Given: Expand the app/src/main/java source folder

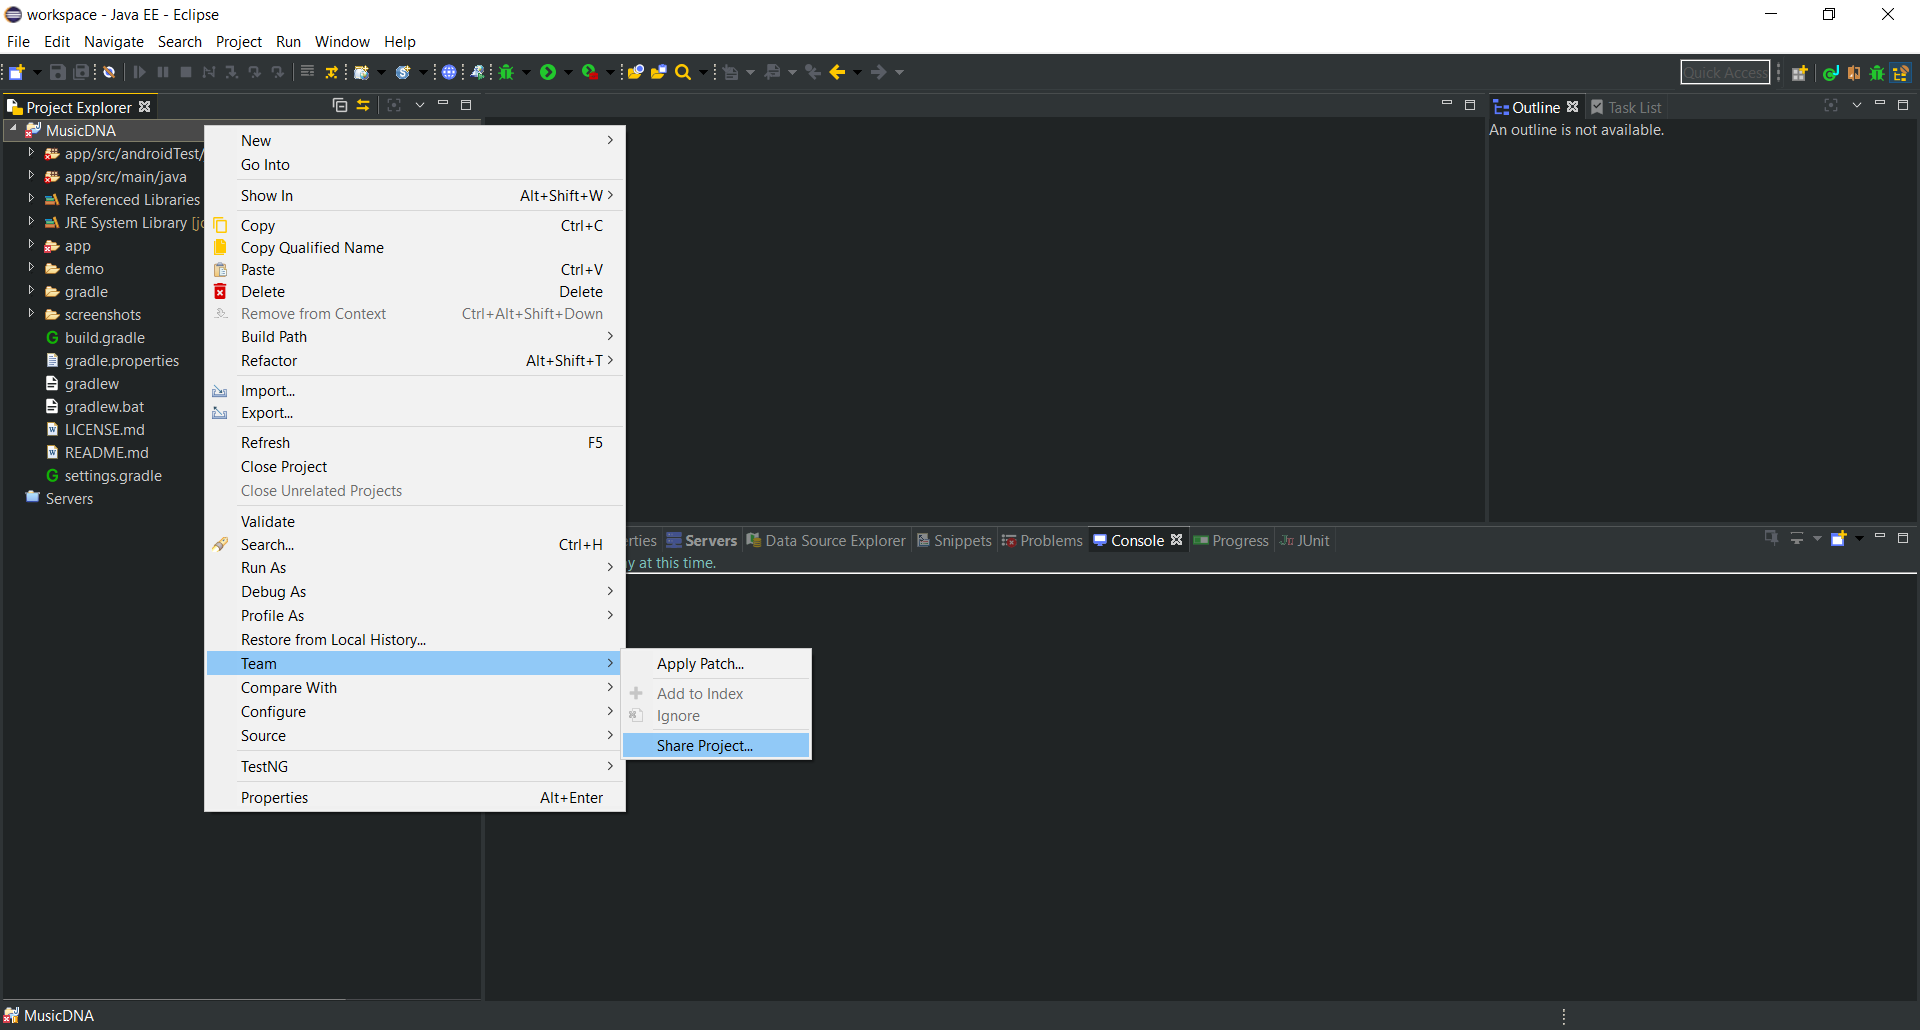Looking at the screenshot, I should 31,176.
